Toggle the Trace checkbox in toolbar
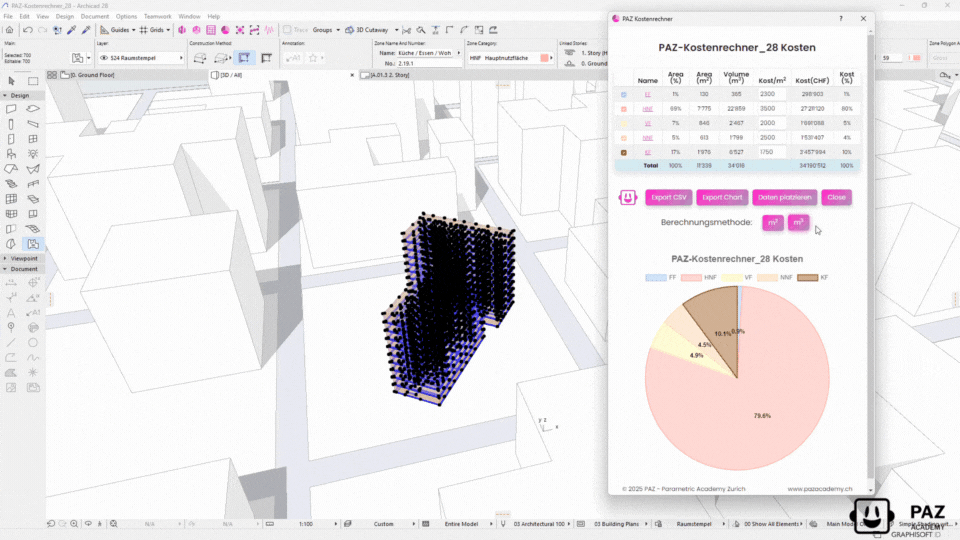Viewport: 960px width, 540px height. [287, 29]
